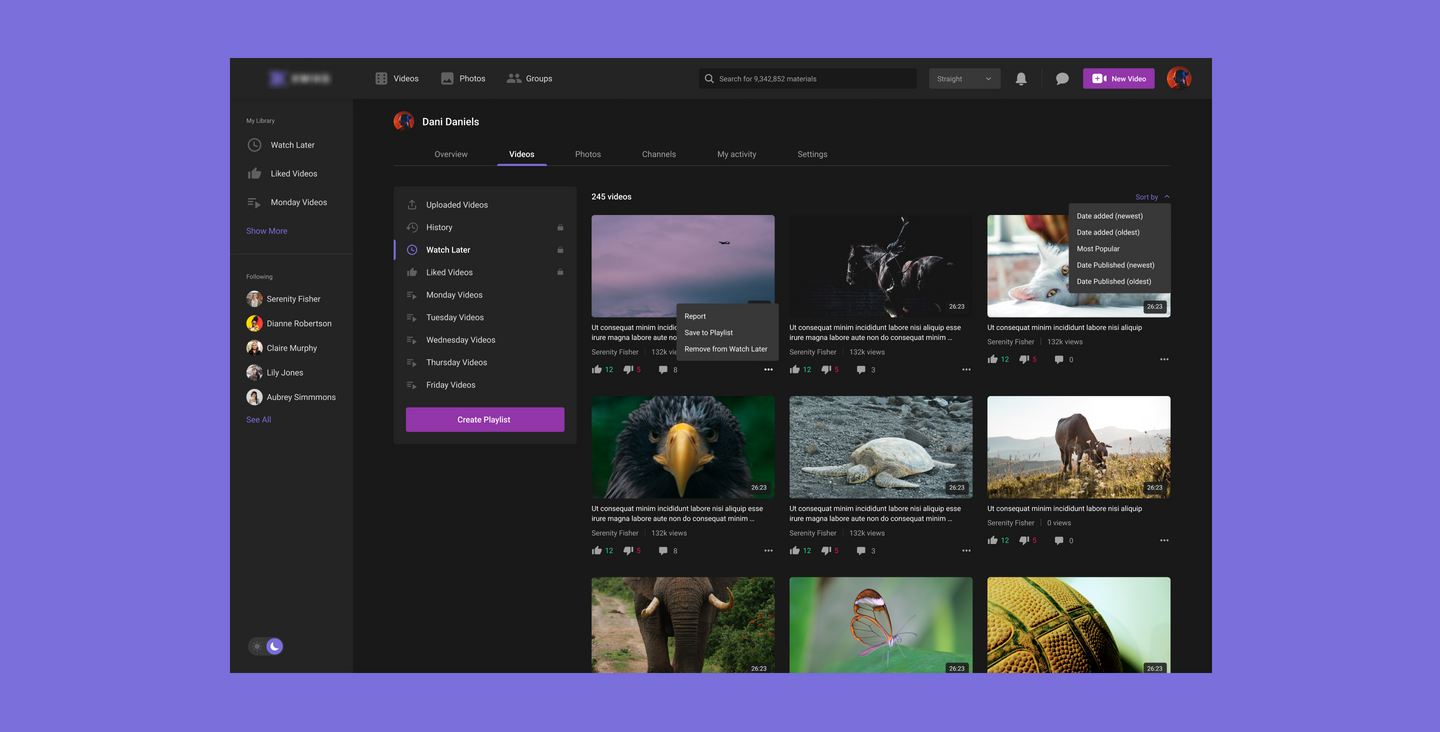Select Most Popular sort option
Image resolution: width=1440 pixels, height=732 pixels.
(x=1098, y=249)
